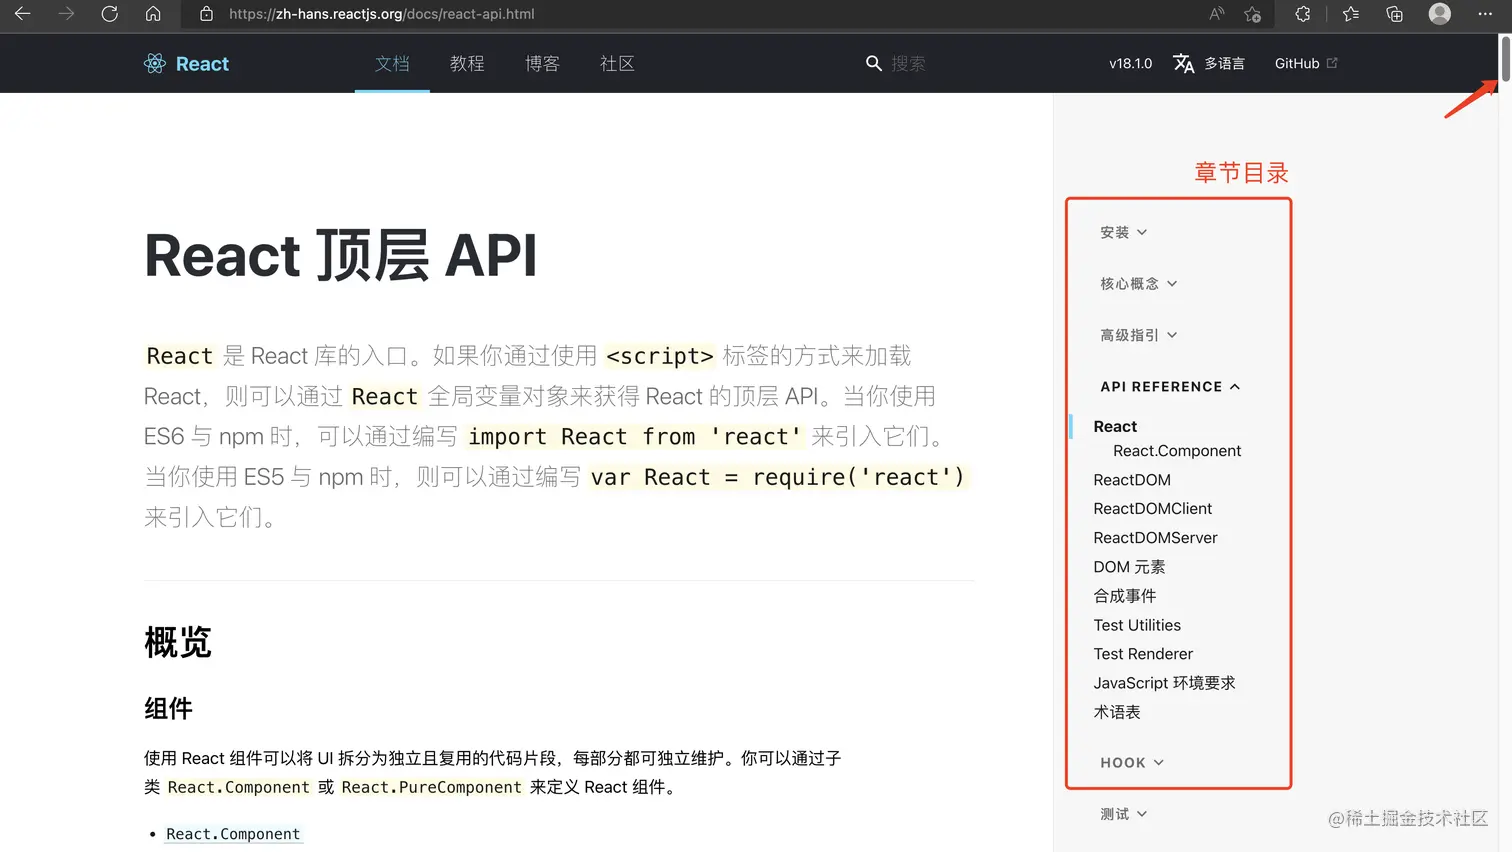Screen dimensions: 1512x852
Task: Open the GitHub link in header
Action: tap(1297, 63)
